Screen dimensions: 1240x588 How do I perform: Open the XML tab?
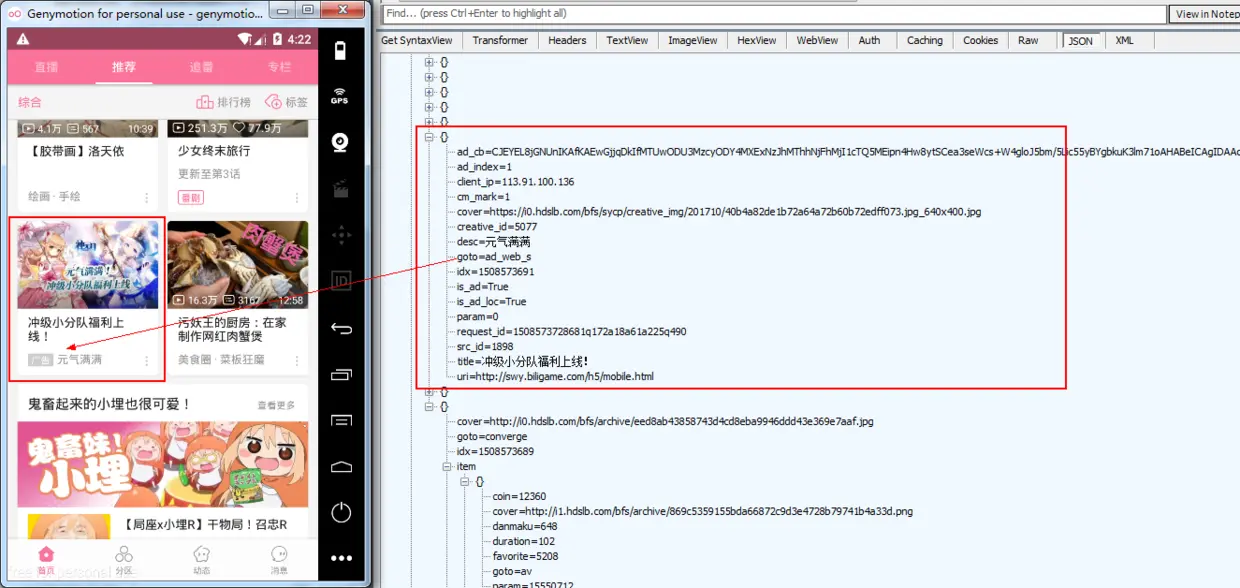tap(1125, 41)
